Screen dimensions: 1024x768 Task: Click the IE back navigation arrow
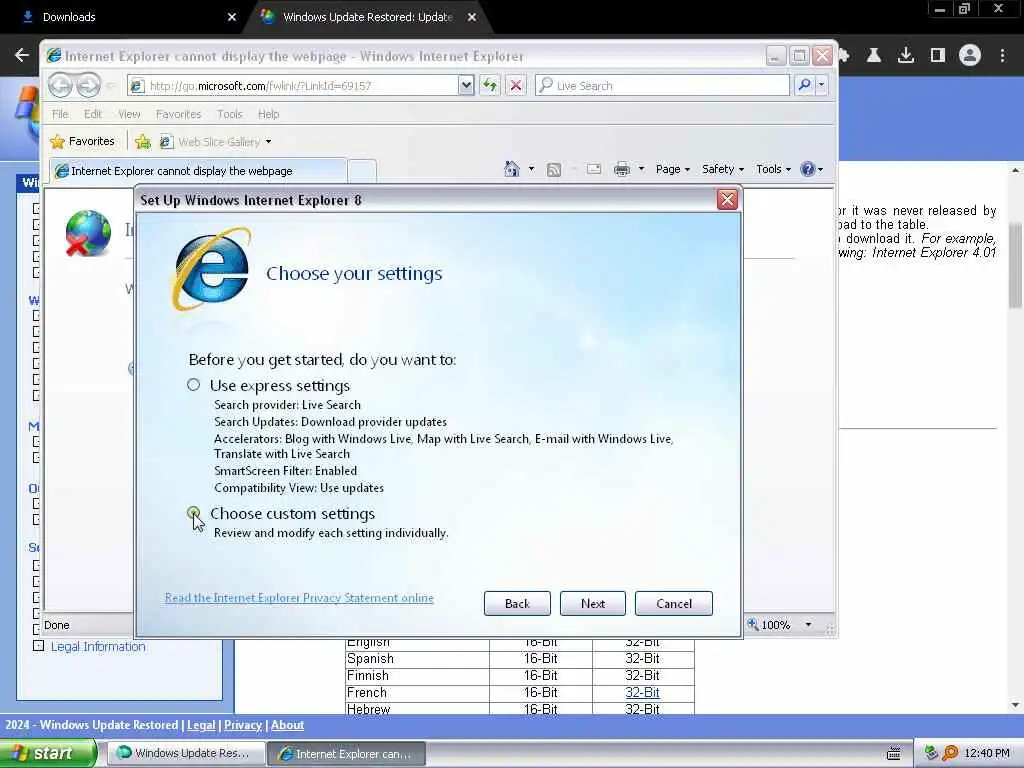61,85
